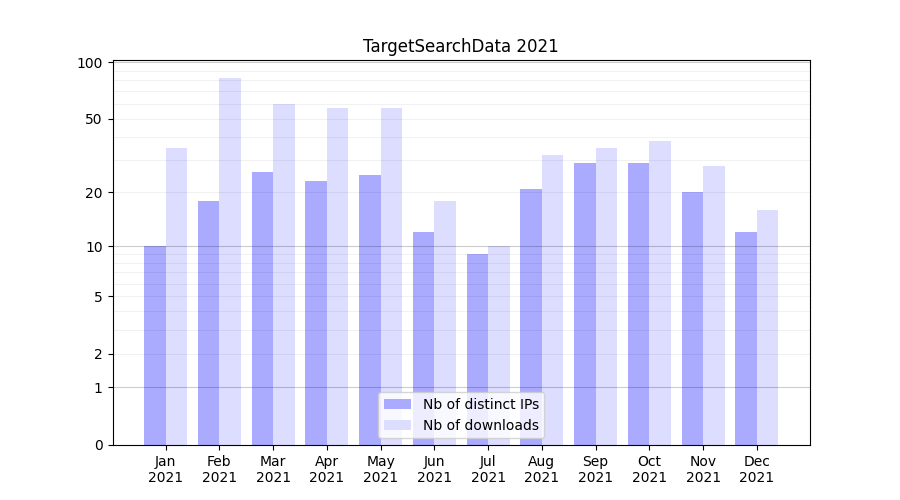Select the Mar 2021 distinct IPs bar
The image size is (900, 500).
(x=262, y=308)
